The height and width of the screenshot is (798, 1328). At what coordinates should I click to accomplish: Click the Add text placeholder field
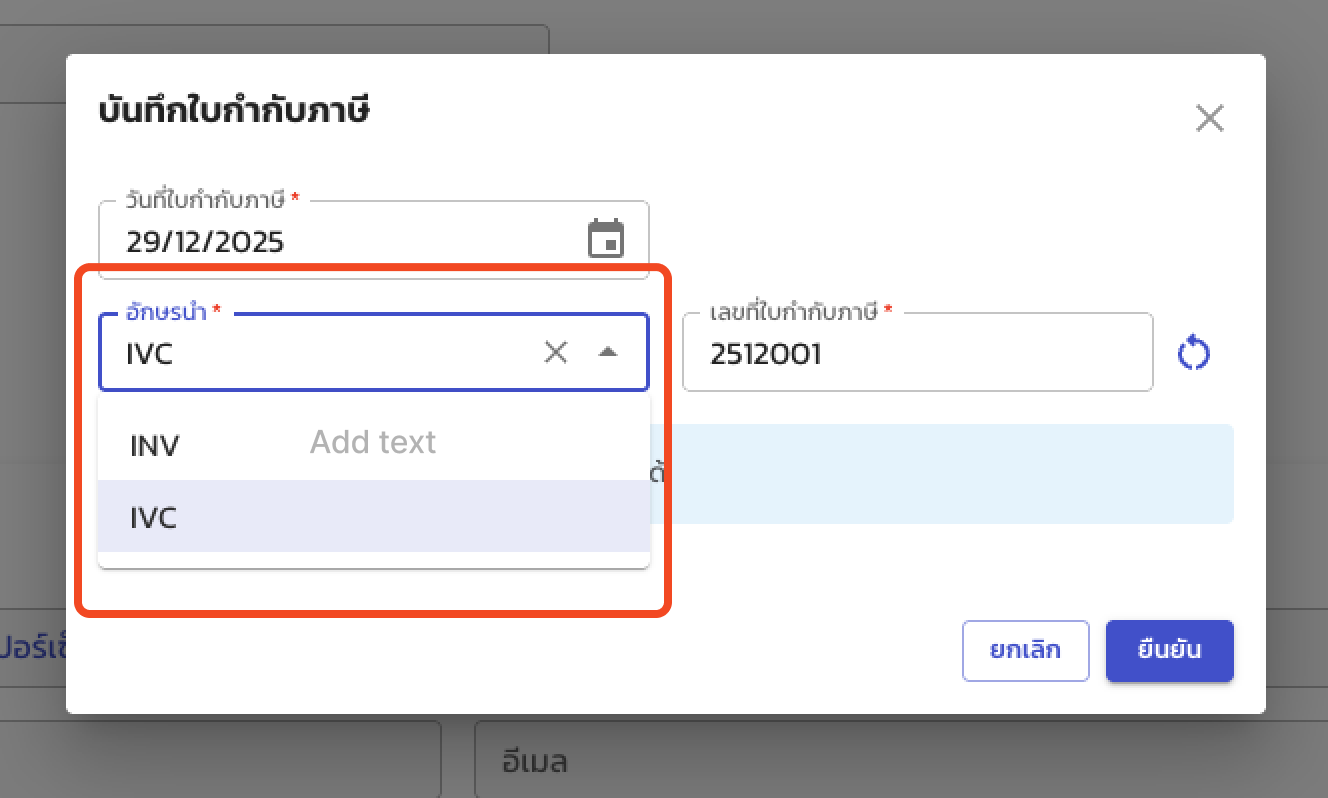point(372,441)
